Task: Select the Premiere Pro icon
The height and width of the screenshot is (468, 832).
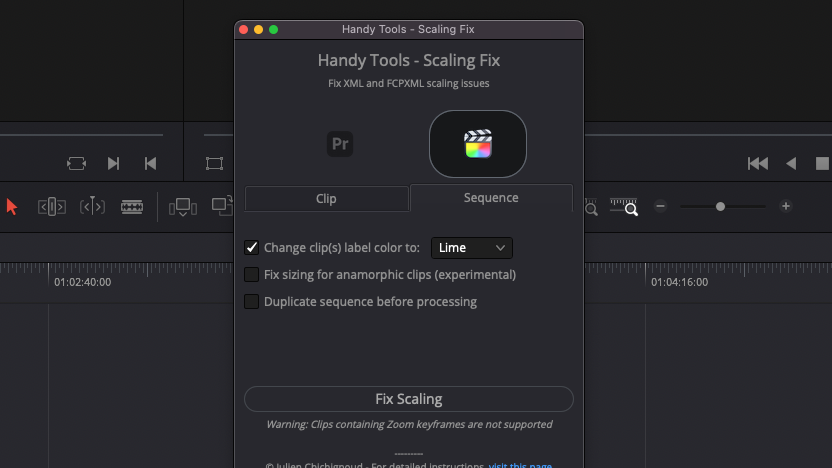Action: click(340, 144)
